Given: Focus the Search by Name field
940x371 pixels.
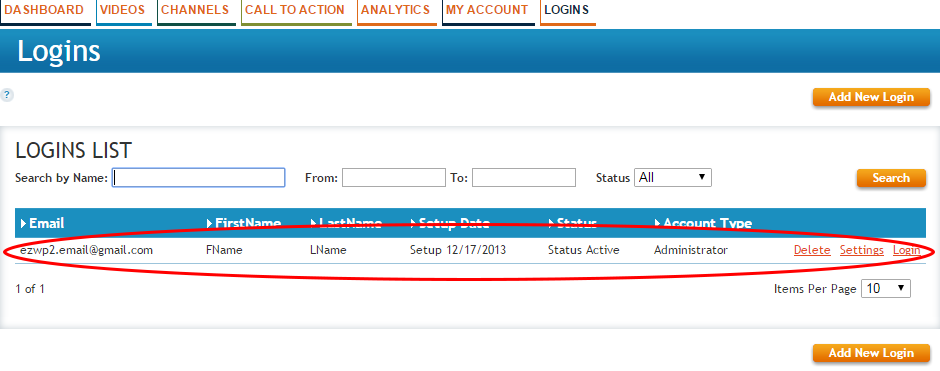Looking at the screenshot, I should click(x=198, y=177).
